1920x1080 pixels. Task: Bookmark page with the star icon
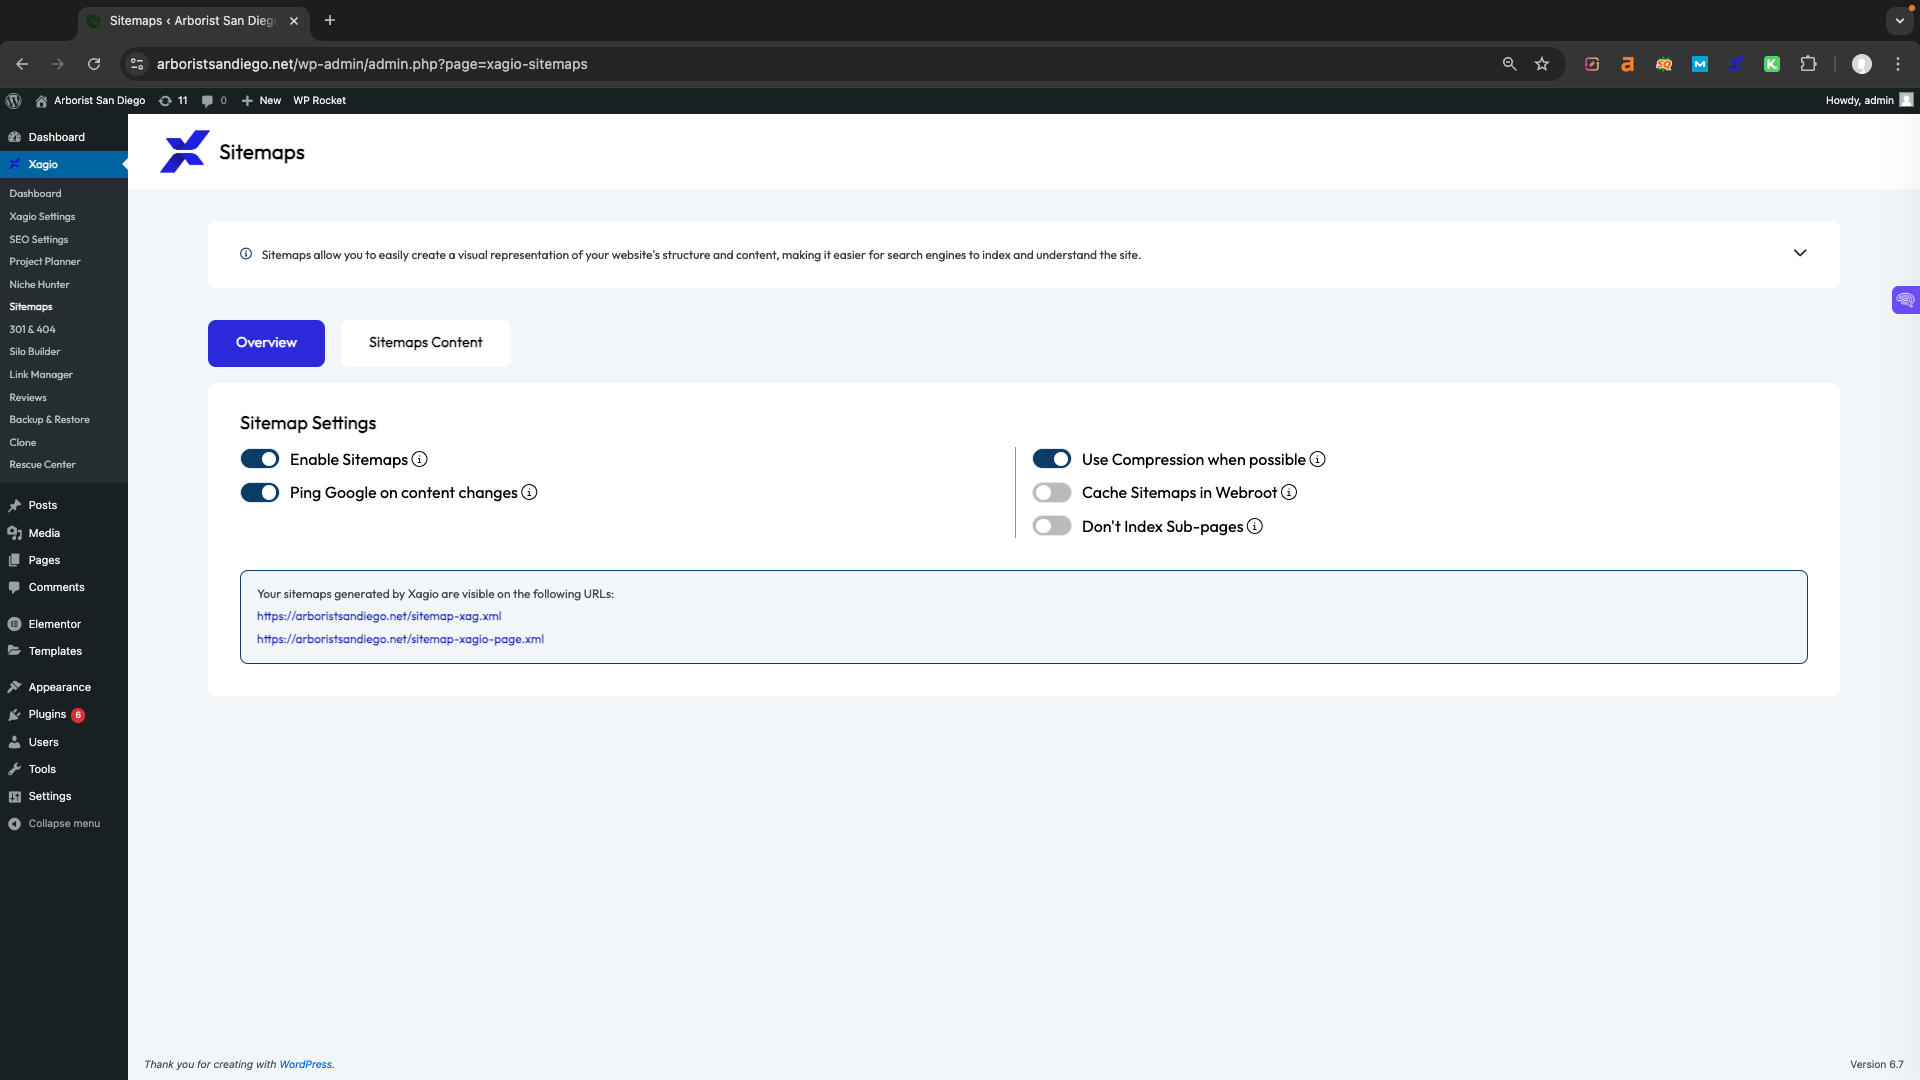click(1542, 64)
